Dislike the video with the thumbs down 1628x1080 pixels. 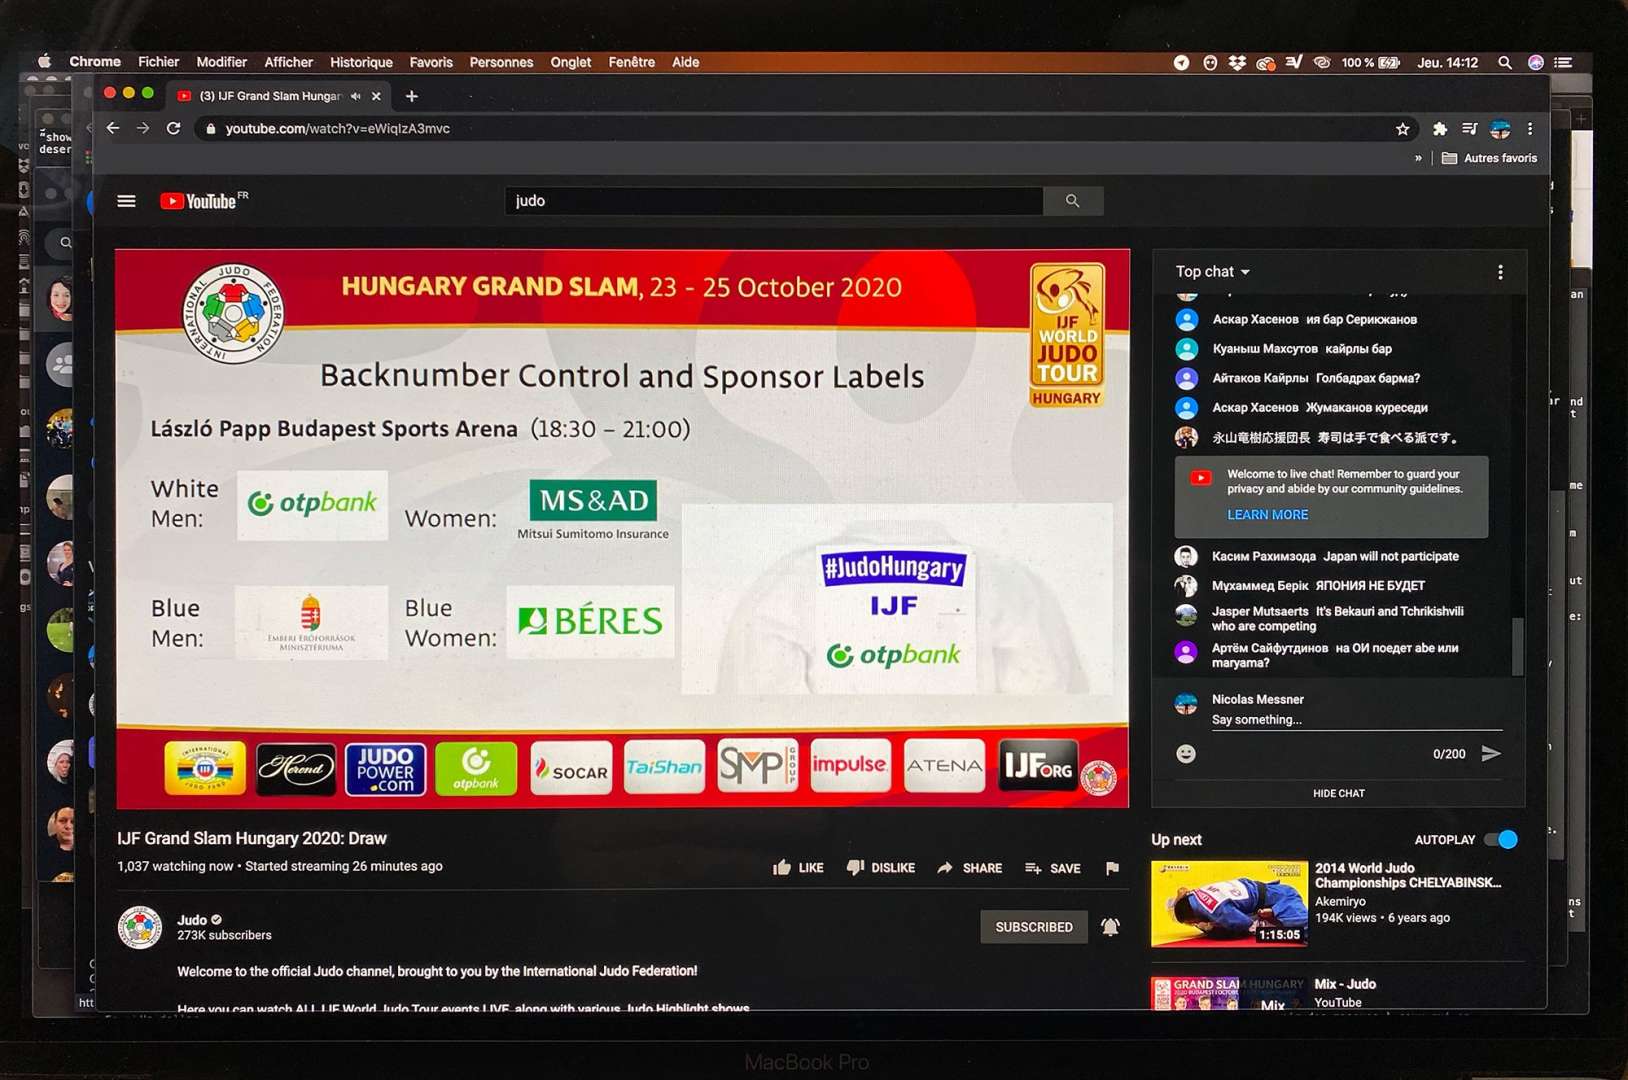[880, 868]
